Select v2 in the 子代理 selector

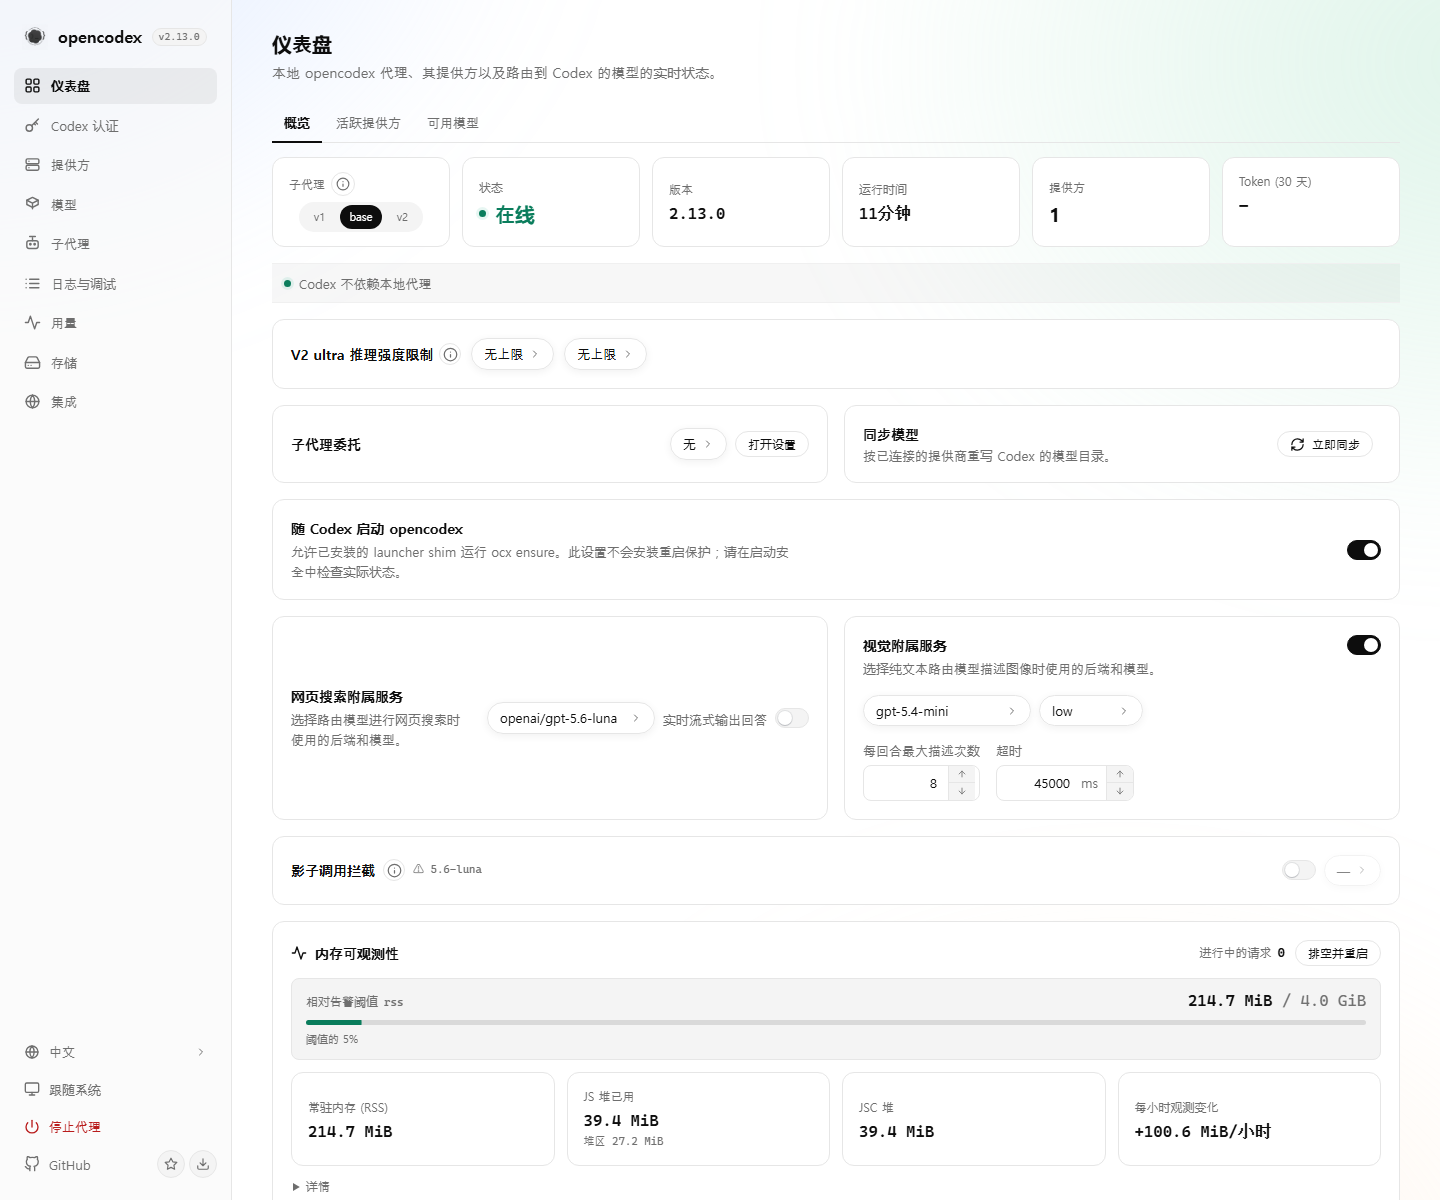coord(402,217)
